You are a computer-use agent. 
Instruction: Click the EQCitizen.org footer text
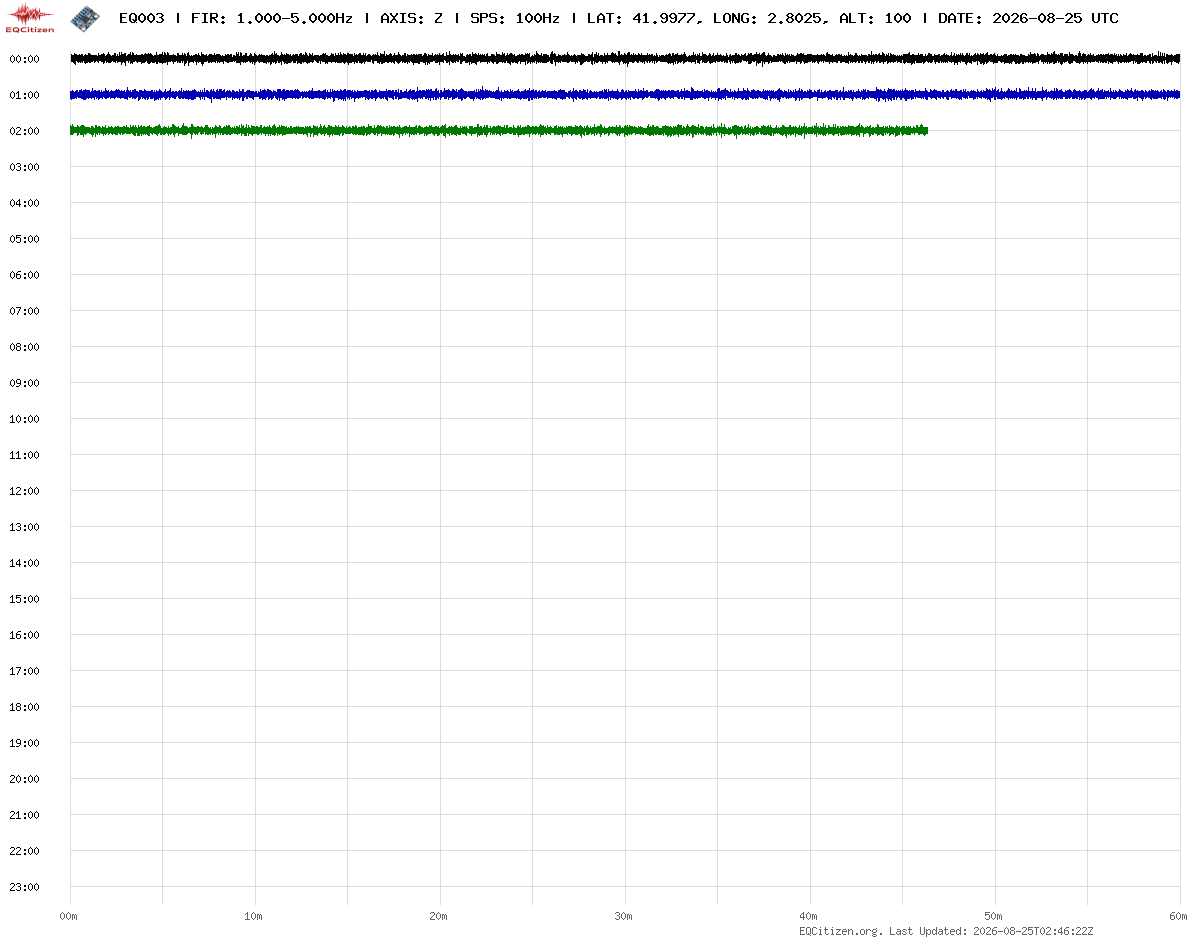pyautogui.click(x=841, y=931)
